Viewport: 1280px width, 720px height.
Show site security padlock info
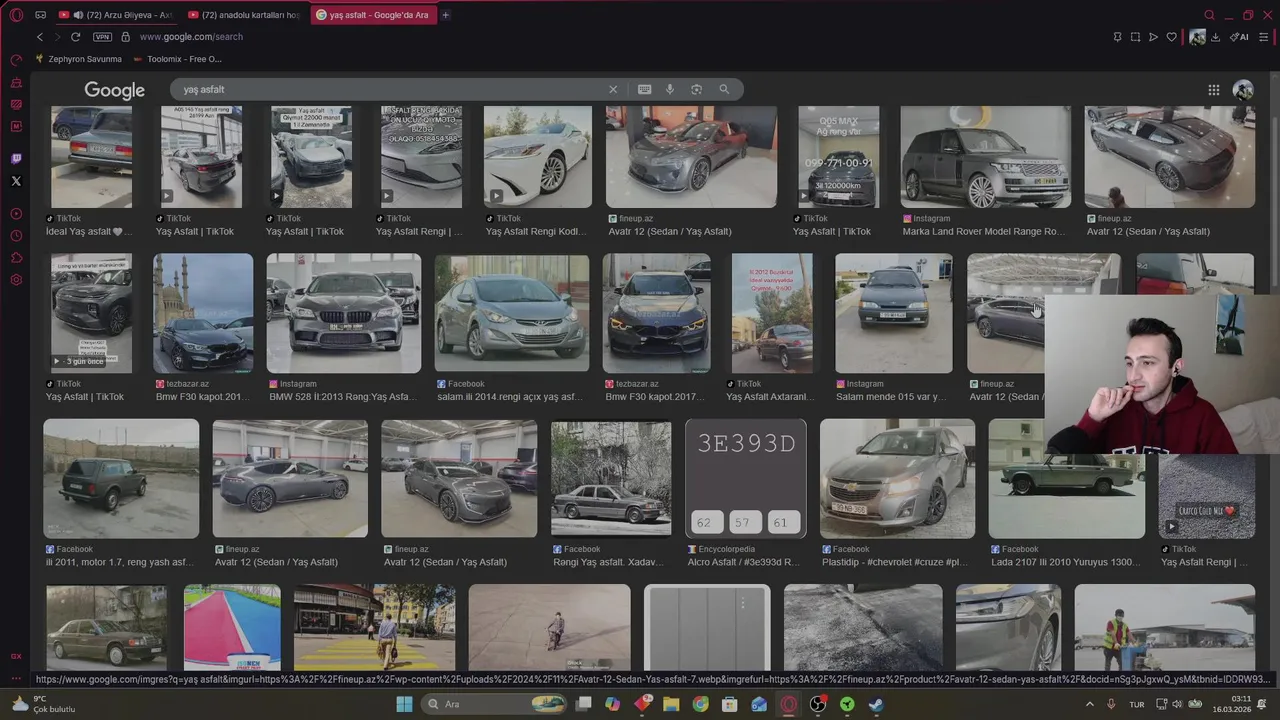coord(125,37)
